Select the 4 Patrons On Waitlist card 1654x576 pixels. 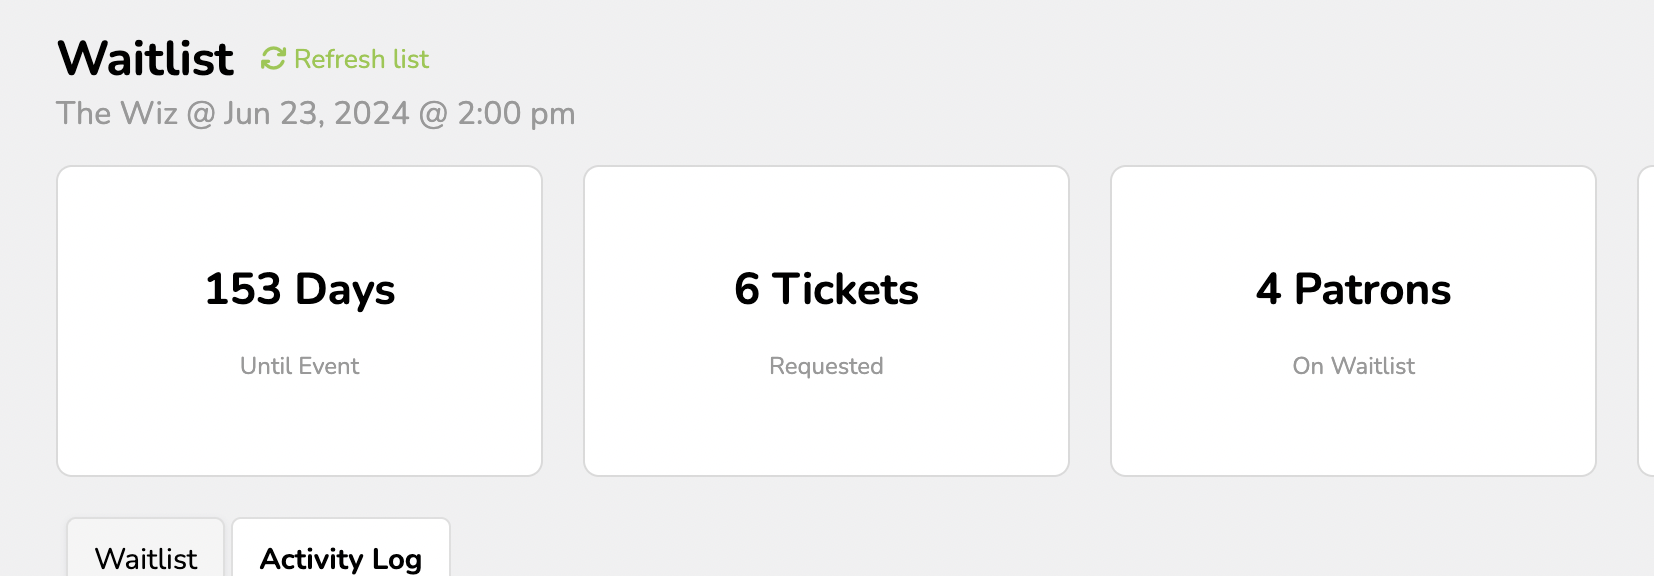(1353, 320)
